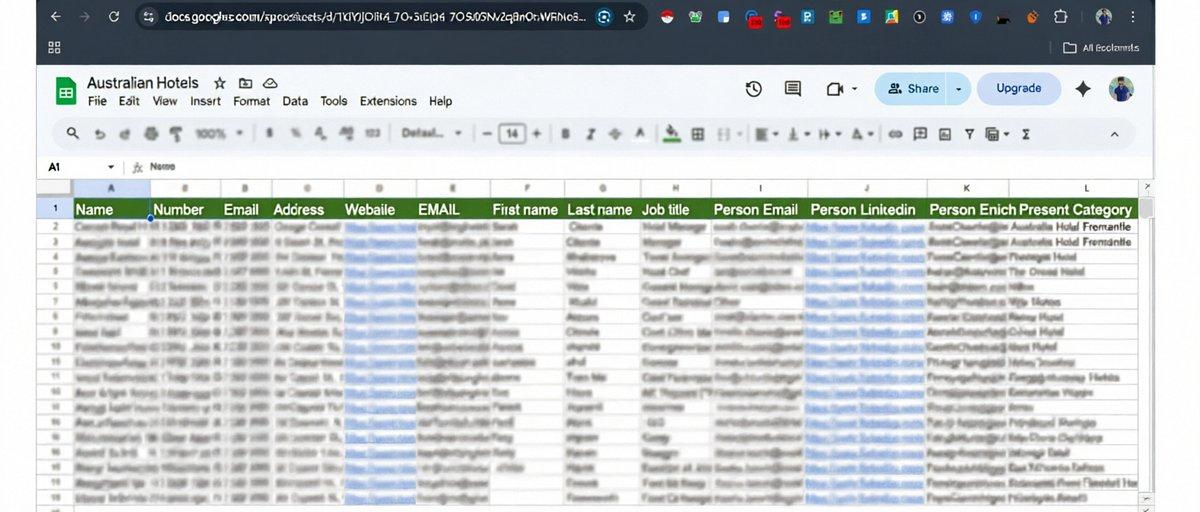Open the vertical align dropdown
This screenshot has width=1200, height=512.
[799, 134]
